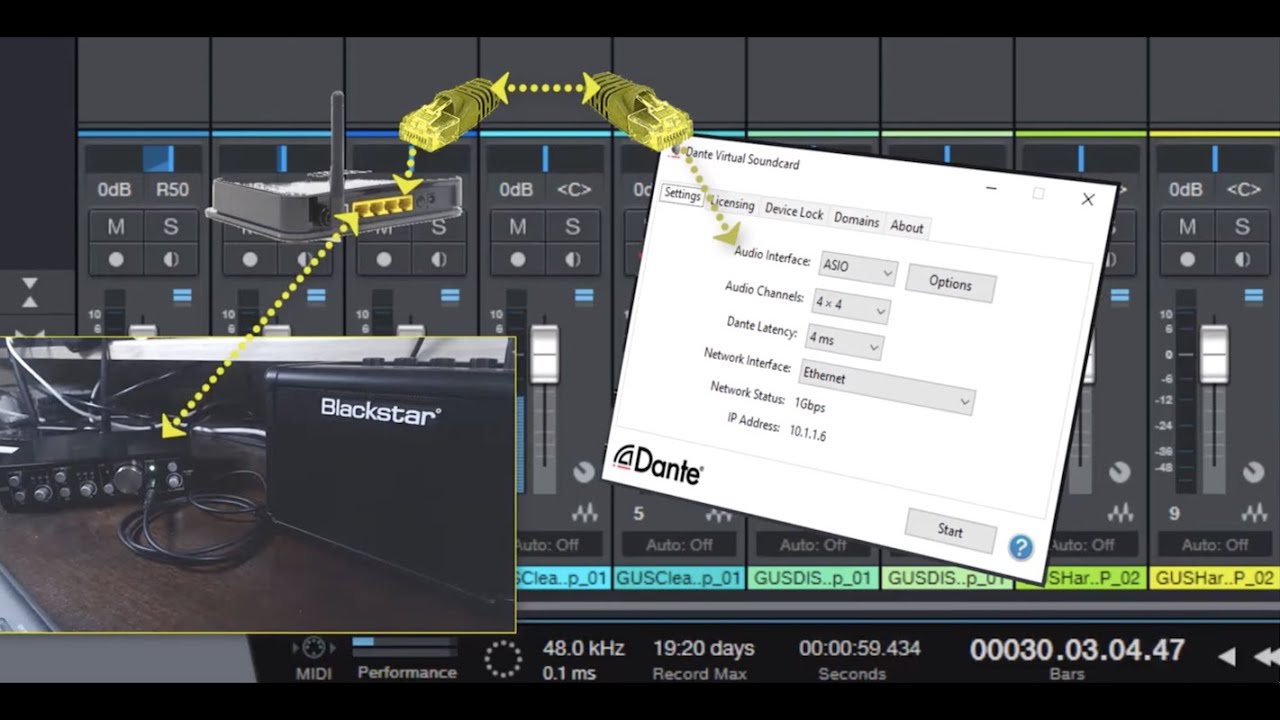Click the Start button

tap(950, 531)
